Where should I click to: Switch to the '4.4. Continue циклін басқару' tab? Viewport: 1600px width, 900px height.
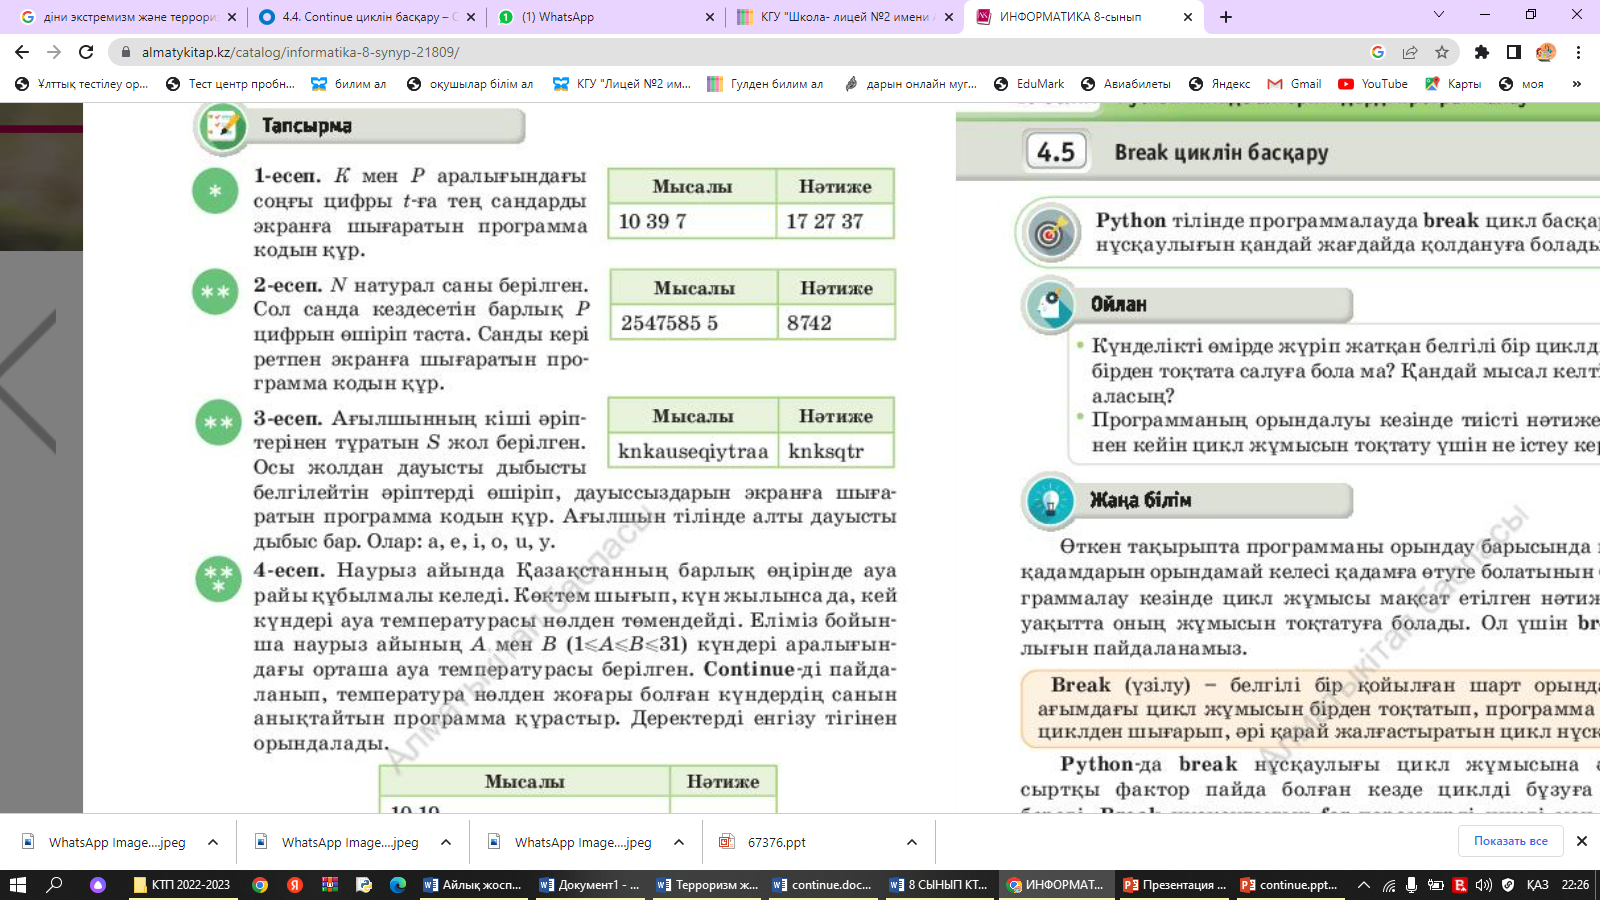pyautogui.click(x=366, y=17)
